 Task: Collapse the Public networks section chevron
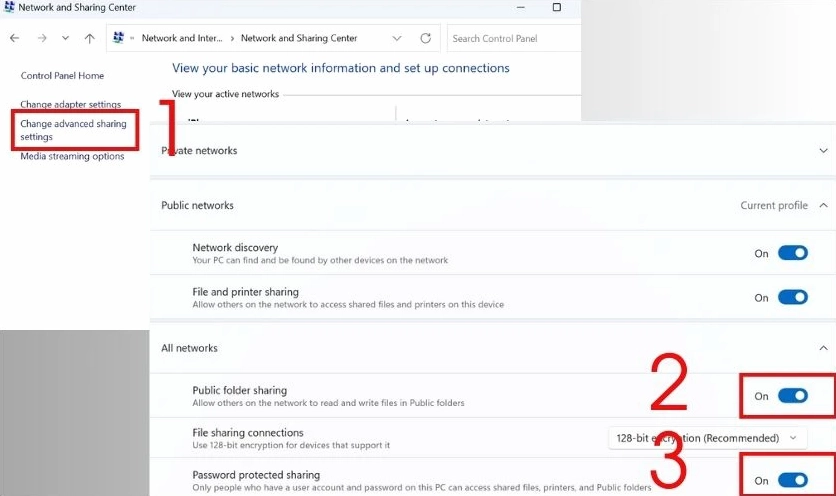coord(823,205)
